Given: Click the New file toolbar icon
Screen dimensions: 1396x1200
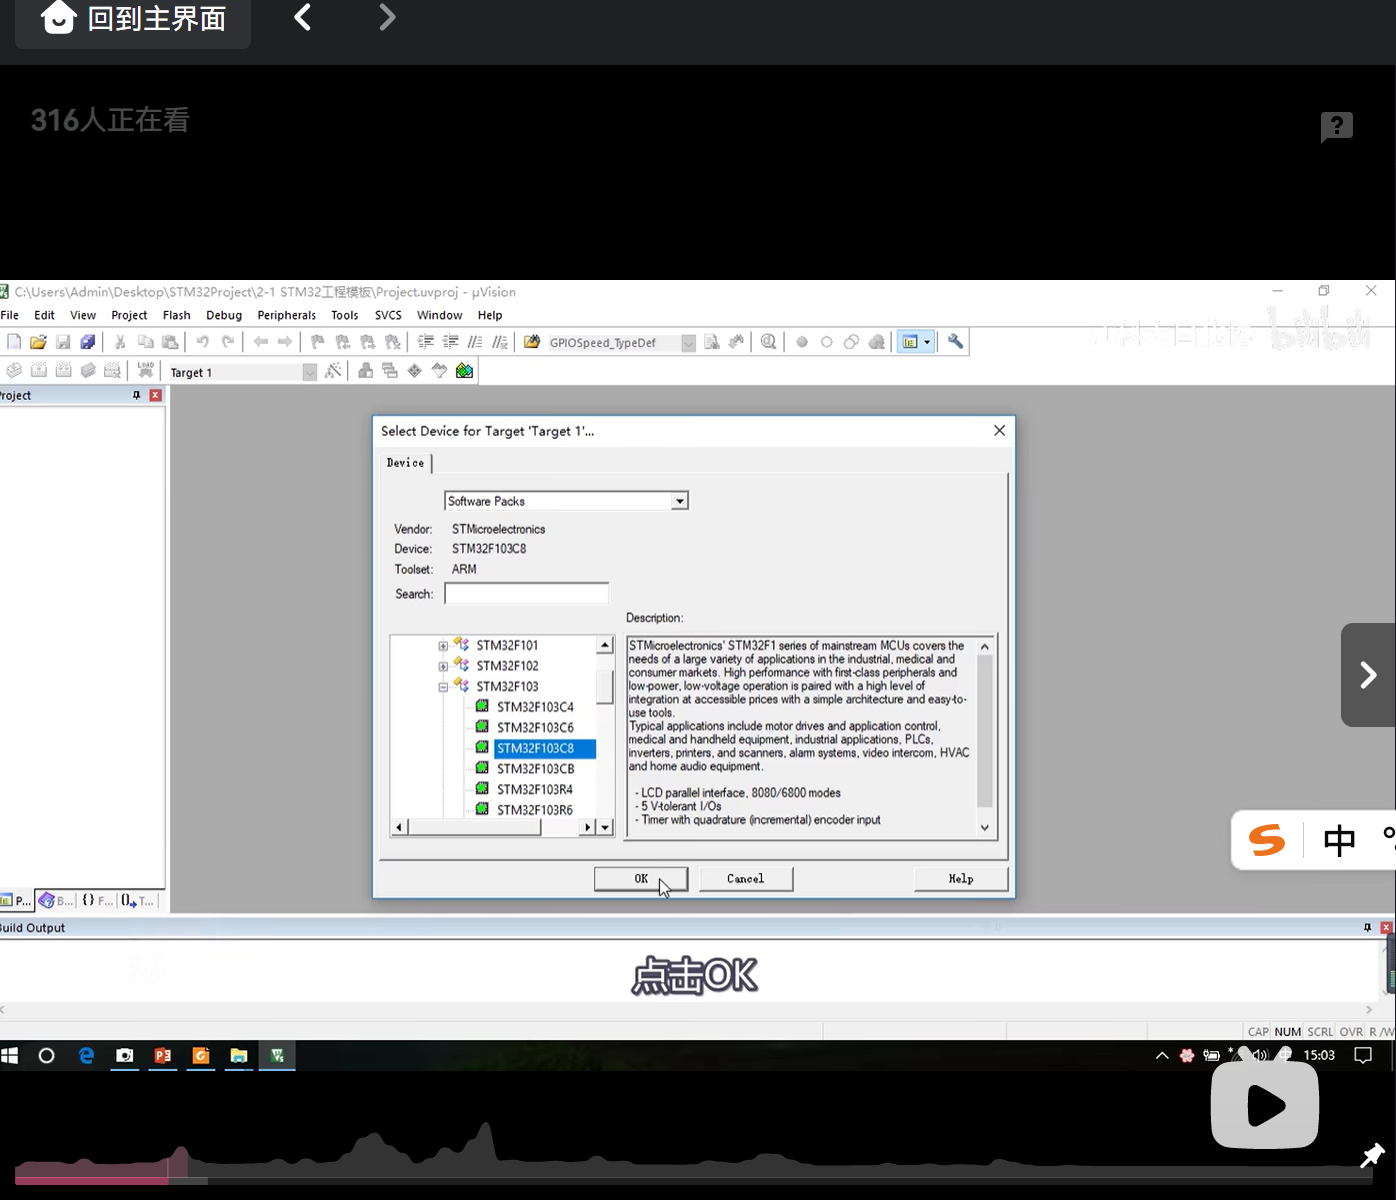Looking at the screenshot, I should (x=14, y=342).
